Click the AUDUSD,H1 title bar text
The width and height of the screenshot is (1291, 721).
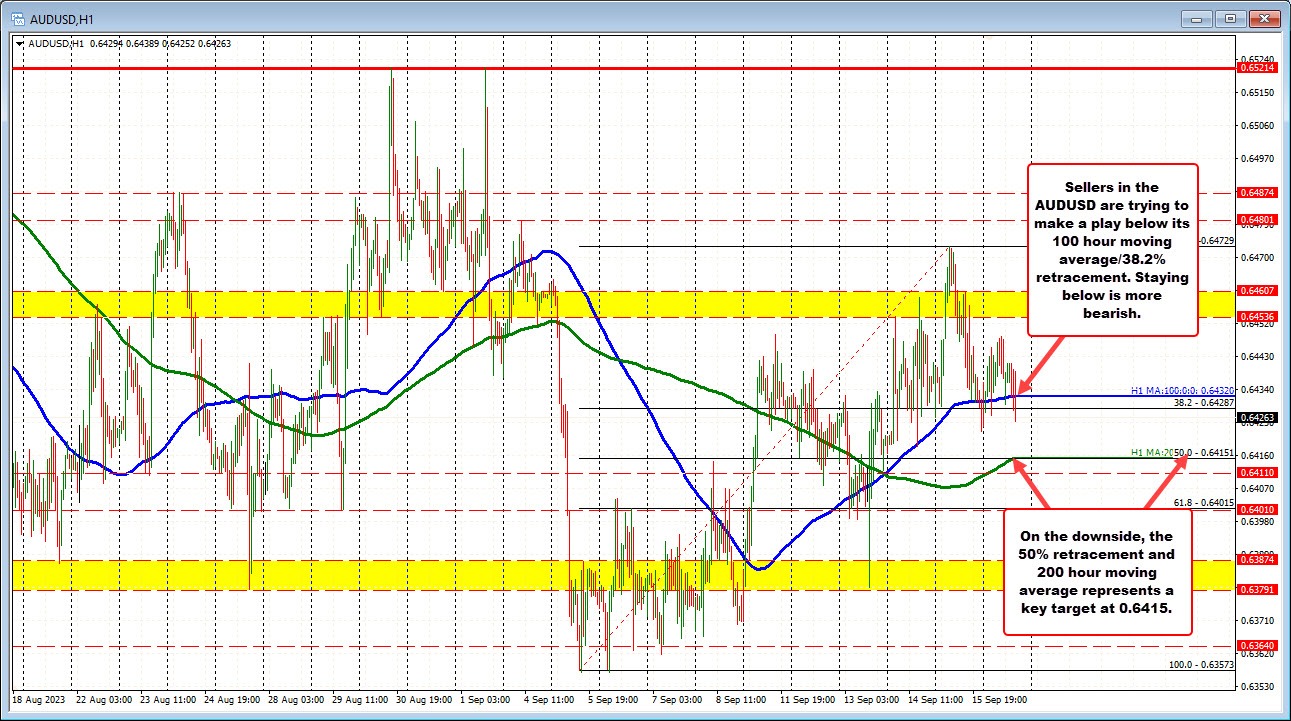pyautogui.click(x=62, y=17)
